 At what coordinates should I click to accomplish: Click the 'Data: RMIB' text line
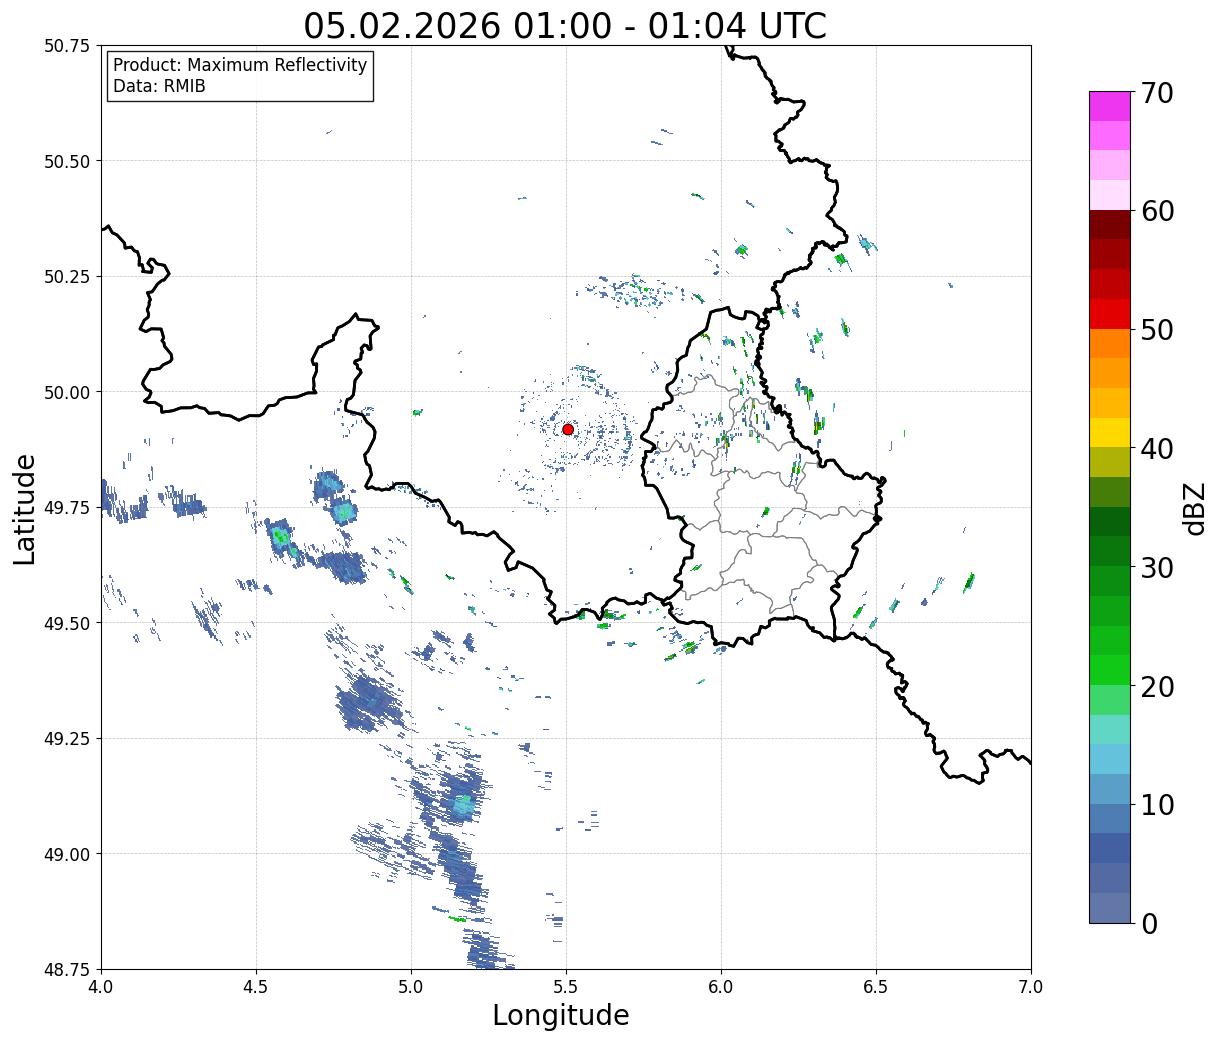(159, 86)
